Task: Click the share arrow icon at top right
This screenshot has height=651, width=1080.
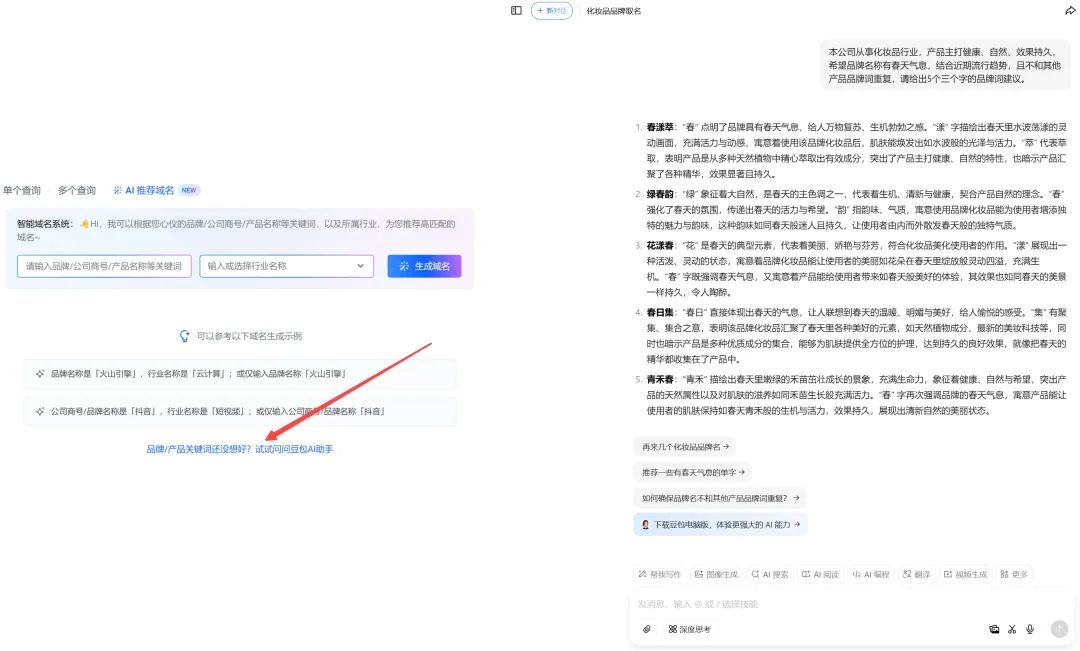Action: tap(1070, 10)
